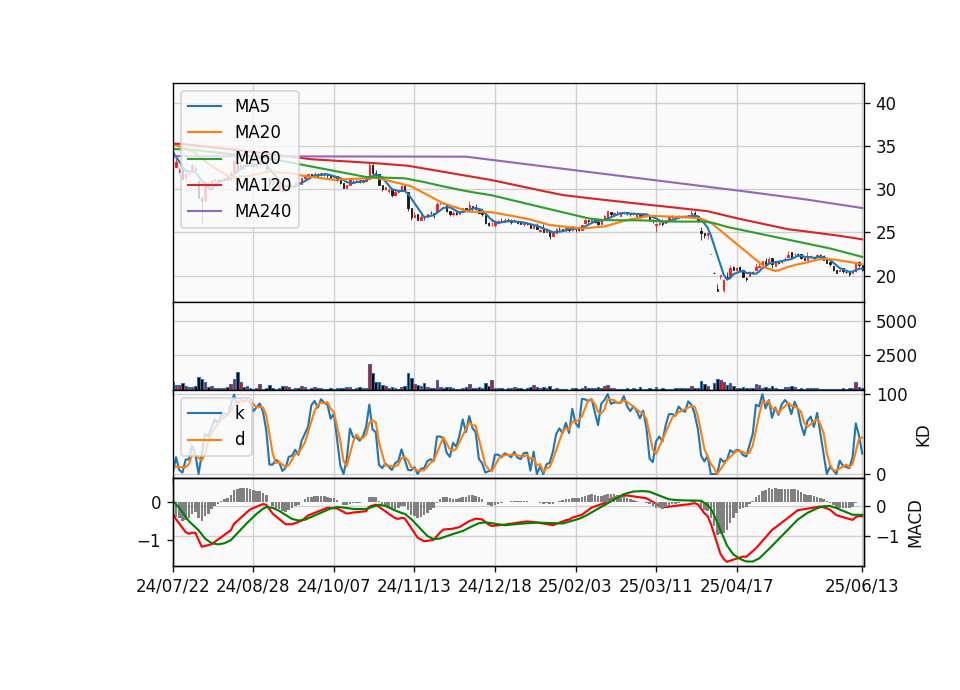
Task: Click the KD axis value 100
Action: pos(892,395)
